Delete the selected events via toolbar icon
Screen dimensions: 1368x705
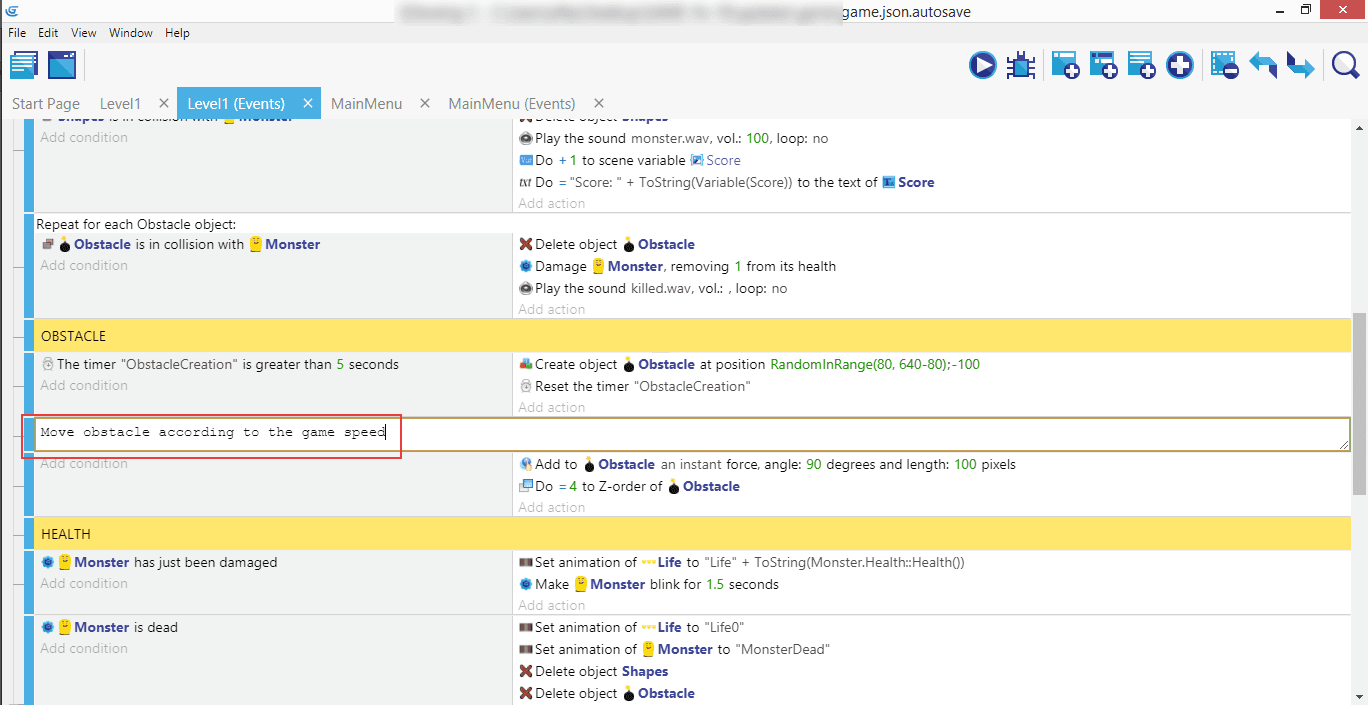pyautogui.click(x=1224, y=66)
